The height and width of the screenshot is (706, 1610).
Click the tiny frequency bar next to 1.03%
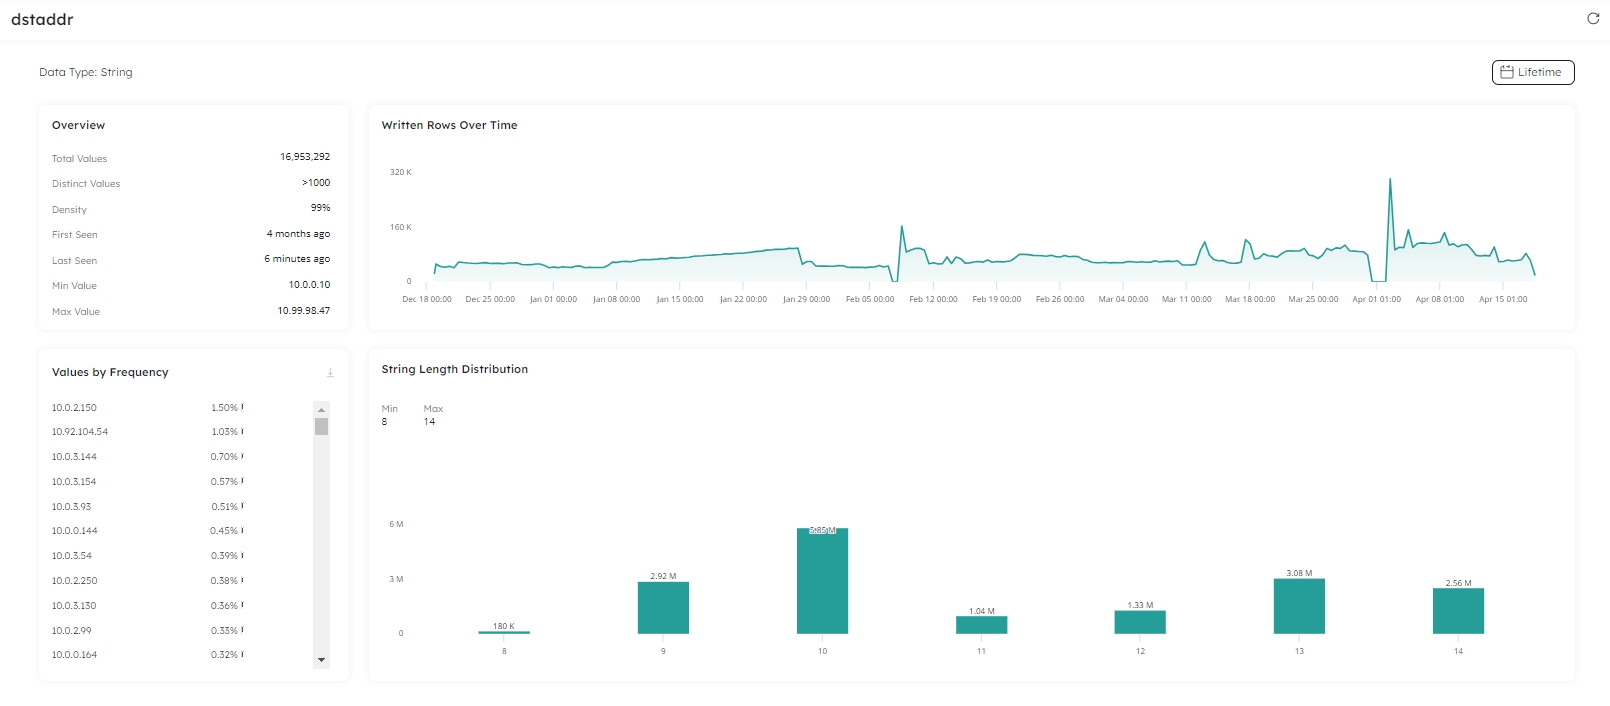pos(243,432)
